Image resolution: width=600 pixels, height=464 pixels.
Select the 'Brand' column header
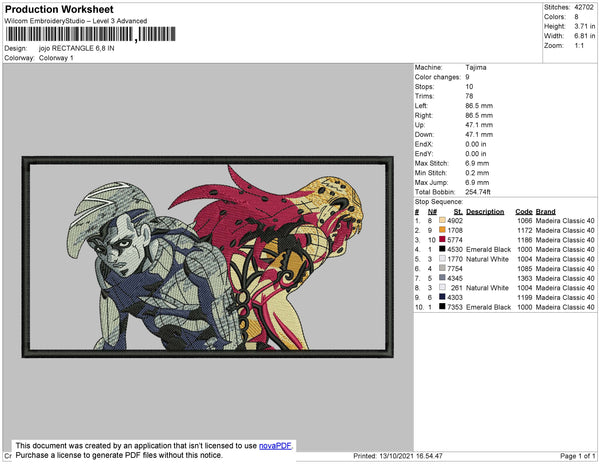[x=545, y=212]
